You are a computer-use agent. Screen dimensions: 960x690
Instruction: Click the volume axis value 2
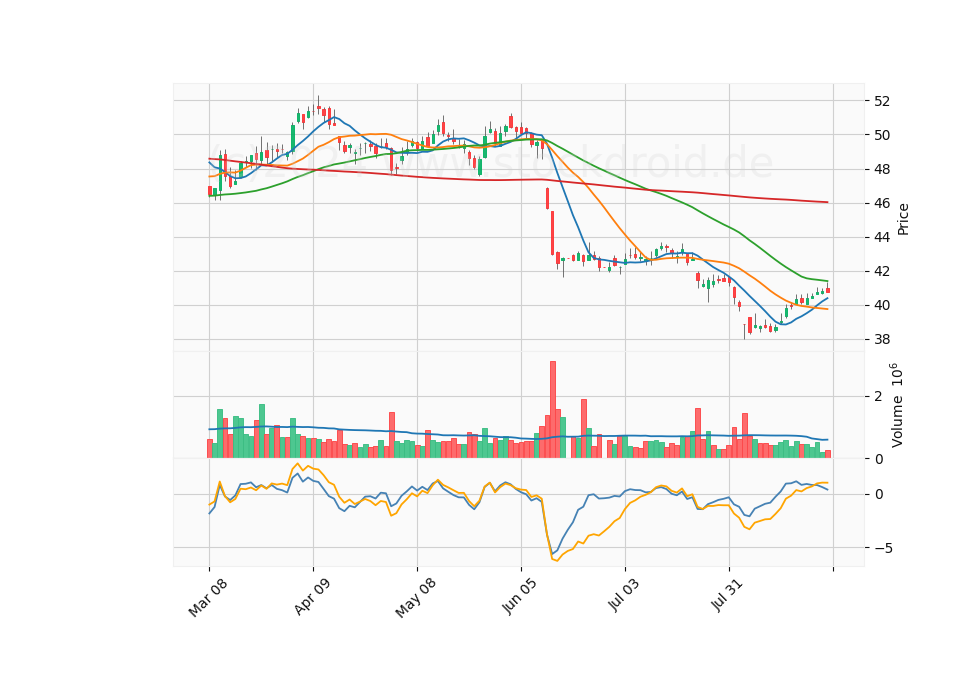click(x=879, y=396)
